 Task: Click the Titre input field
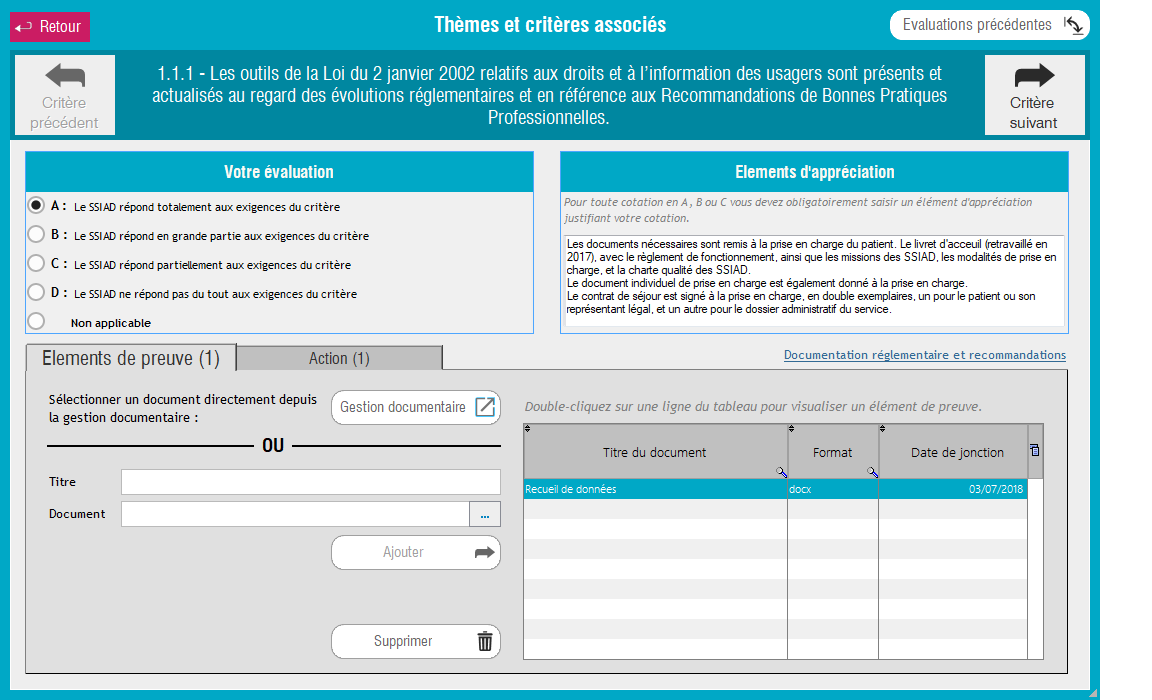(x=311, y=482)
